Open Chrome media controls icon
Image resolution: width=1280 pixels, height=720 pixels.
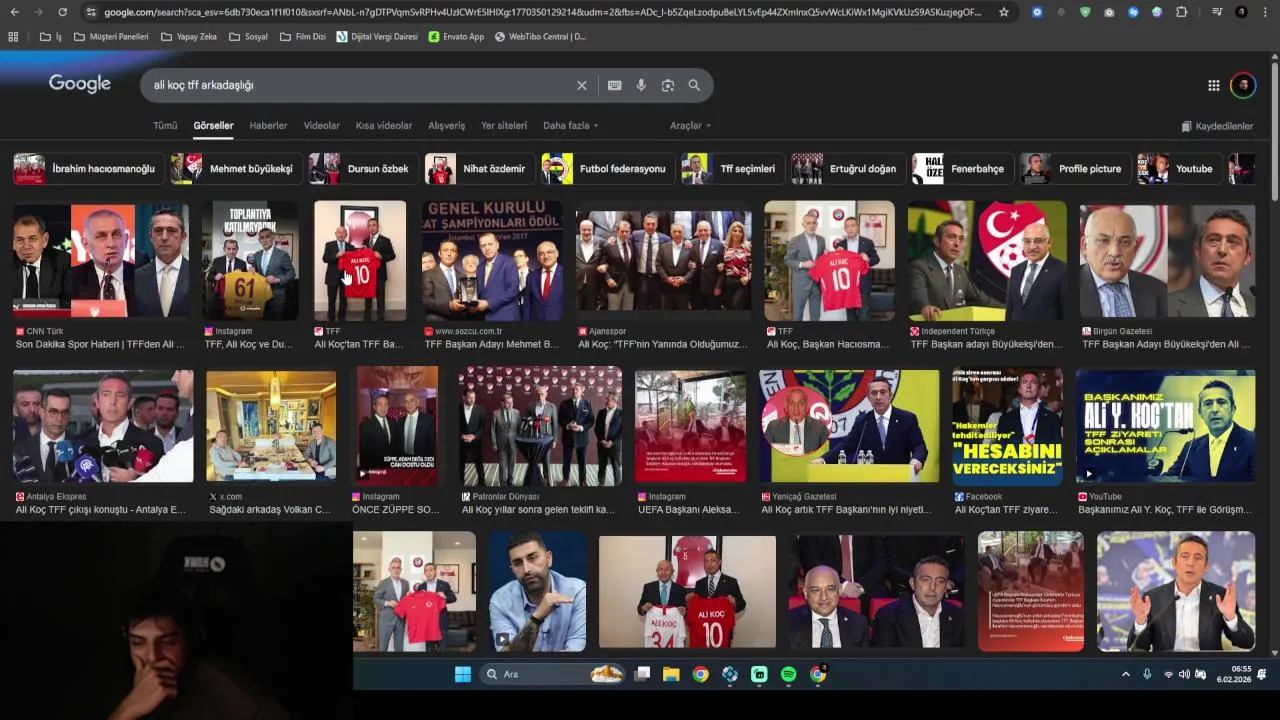tap(1217, 12)
